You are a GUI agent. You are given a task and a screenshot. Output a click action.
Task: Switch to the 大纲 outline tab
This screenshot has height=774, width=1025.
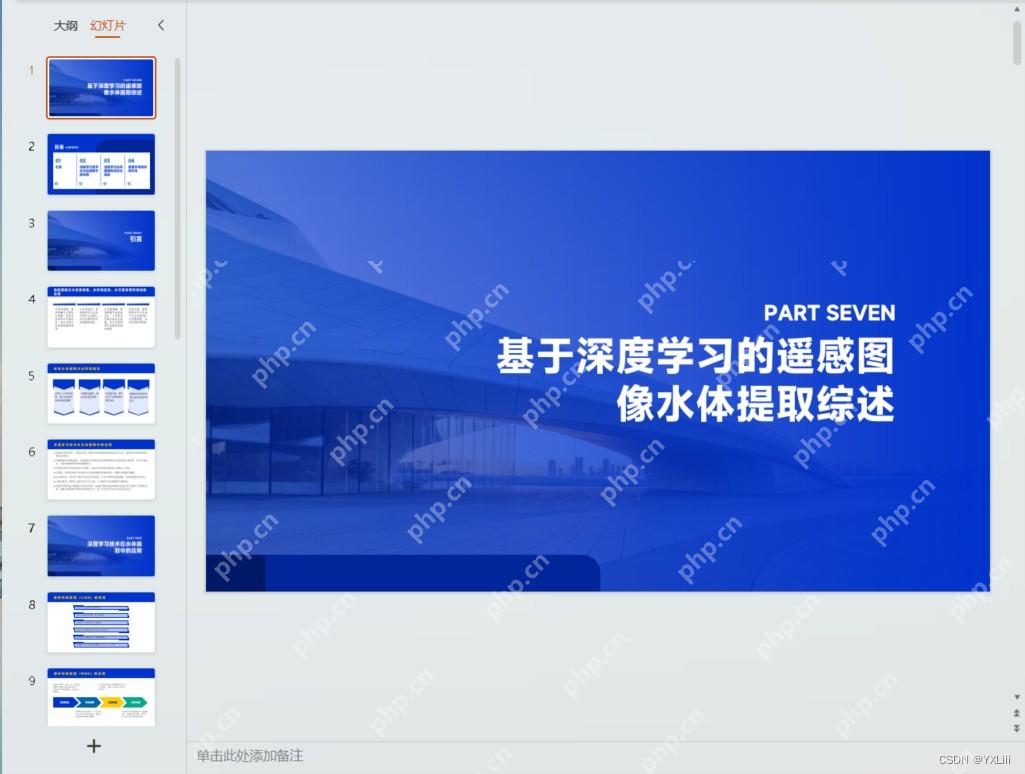click(x=65, y=25)
